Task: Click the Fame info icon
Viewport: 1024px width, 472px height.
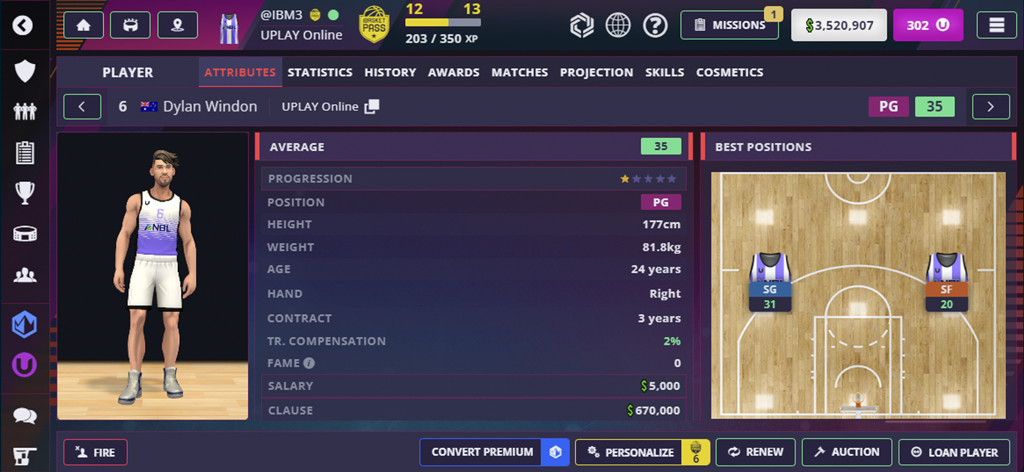Action: [x=309, y=363]
